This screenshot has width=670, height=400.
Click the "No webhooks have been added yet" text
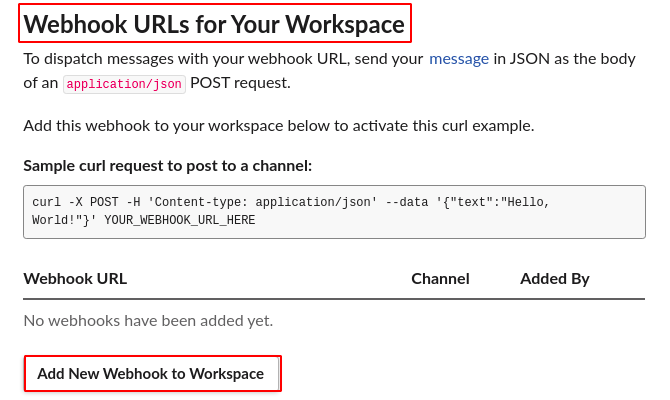[148, 321]
